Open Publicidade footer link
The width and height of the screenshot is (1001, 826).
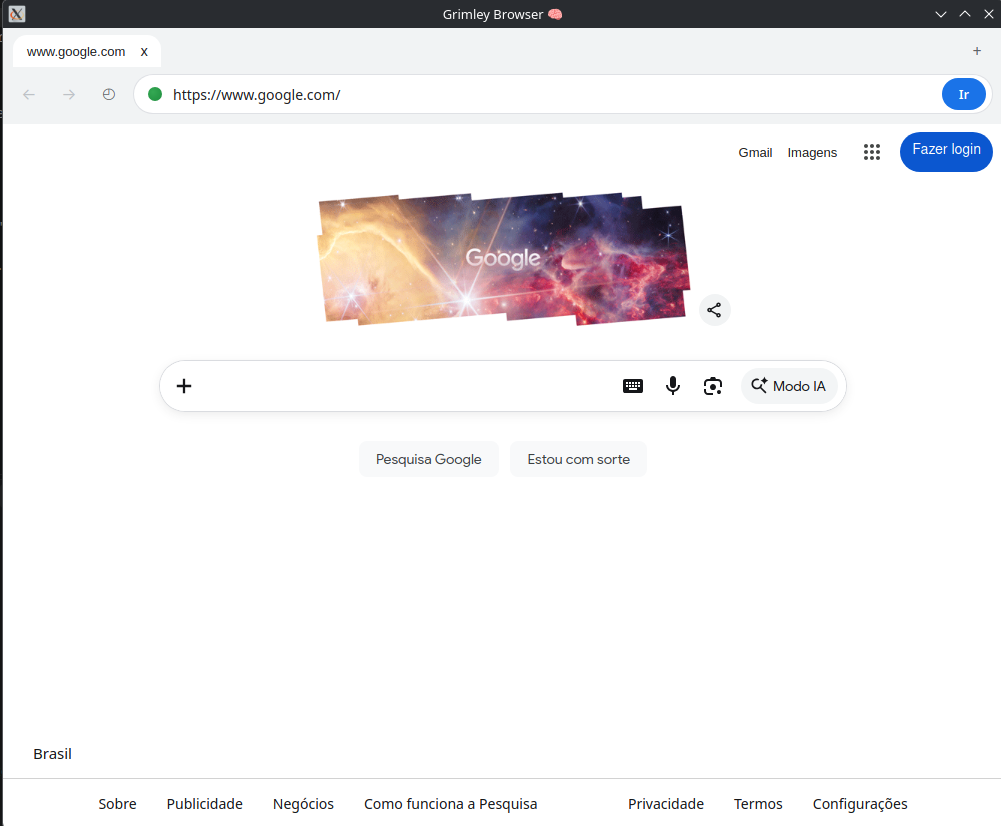(204, 804)
